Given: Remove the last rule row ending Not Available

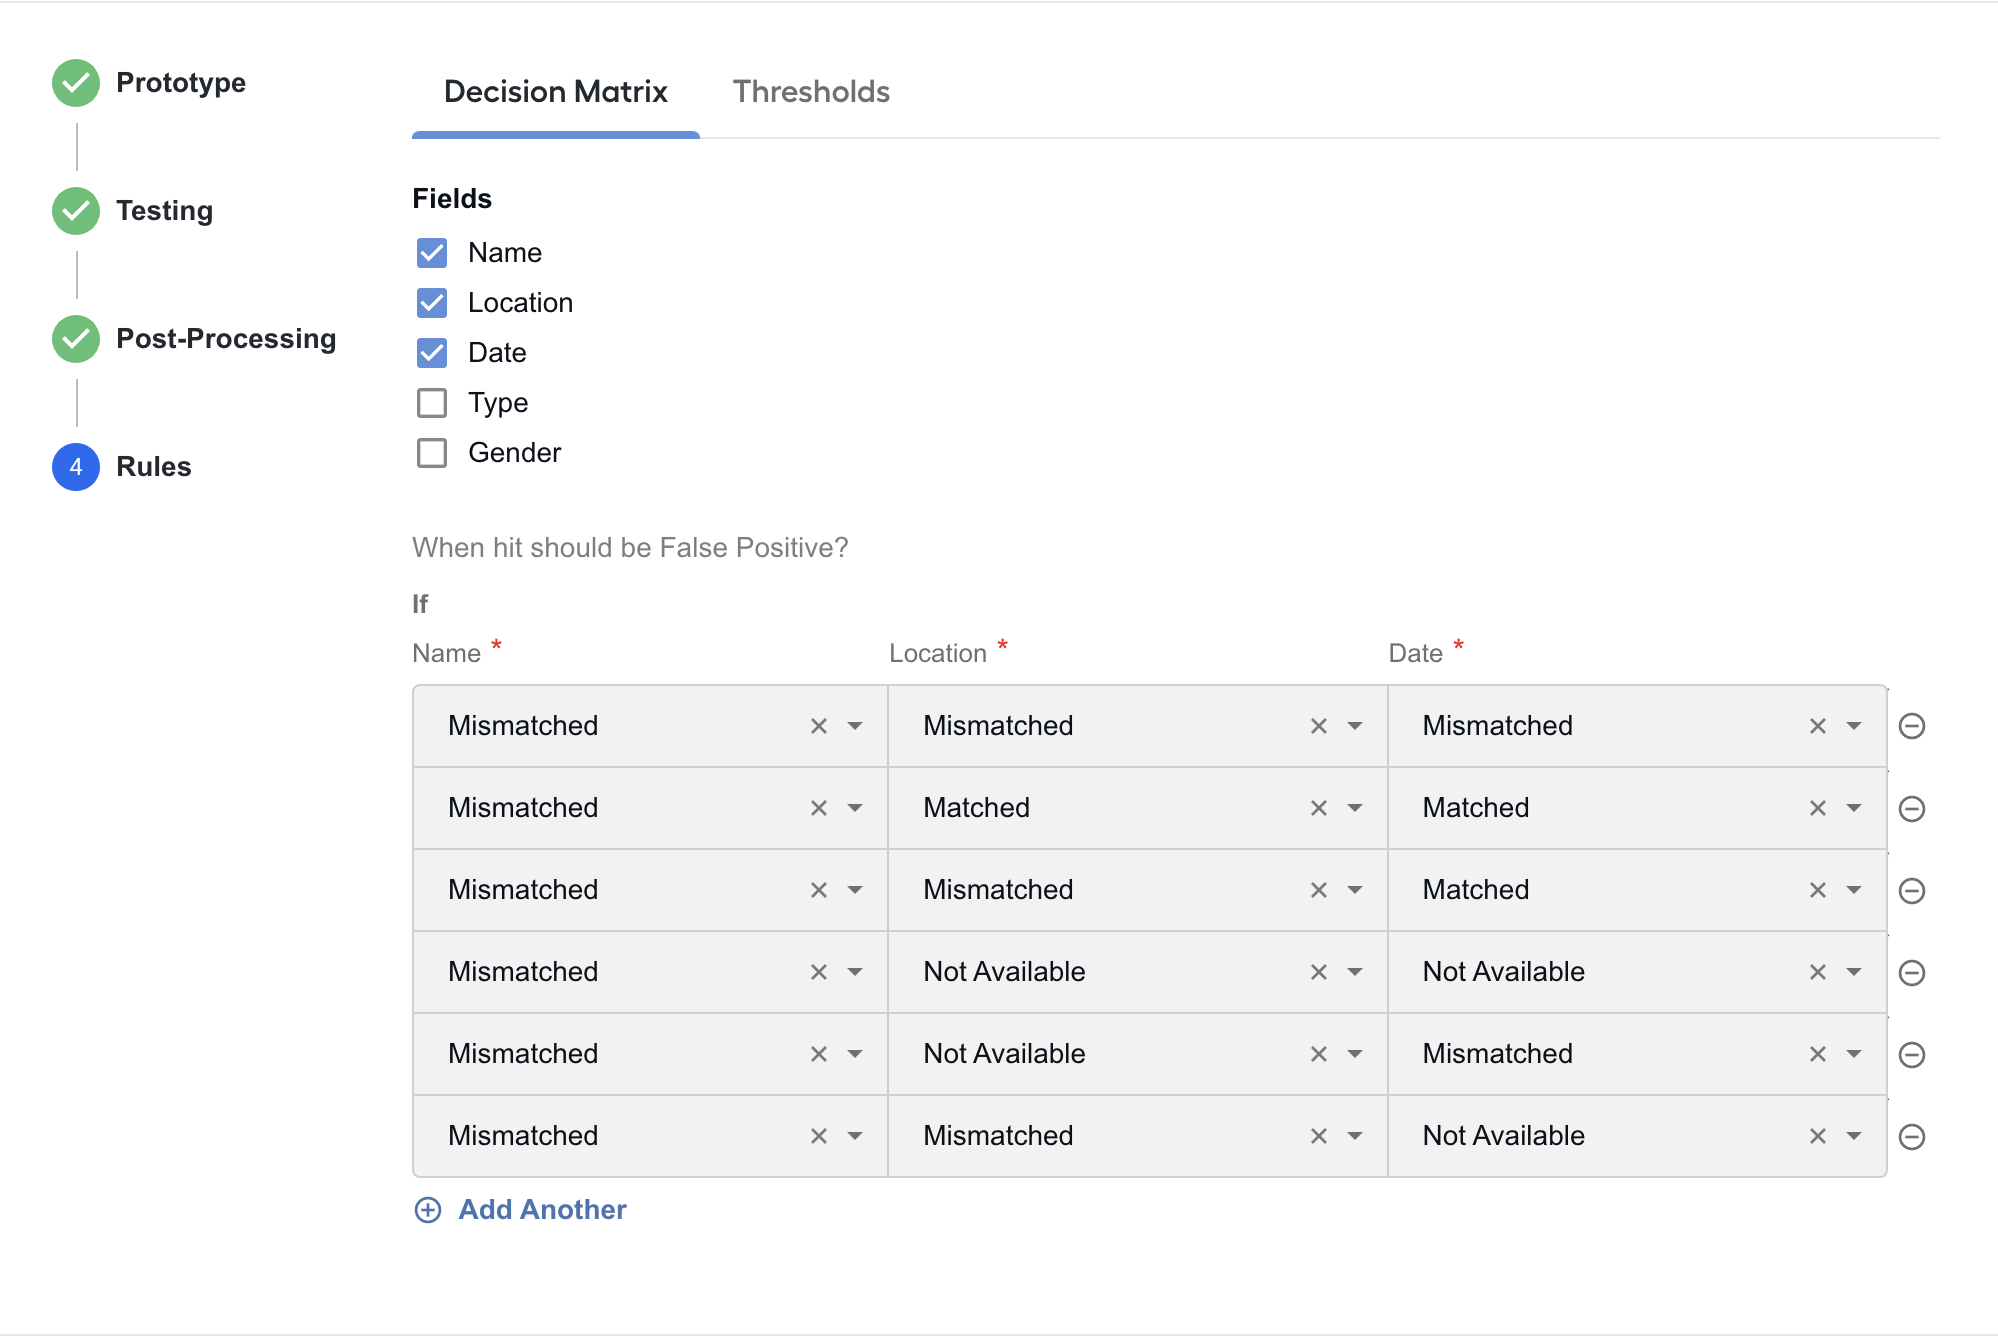Looking at the screenshot, I should coord(1911,1136).
